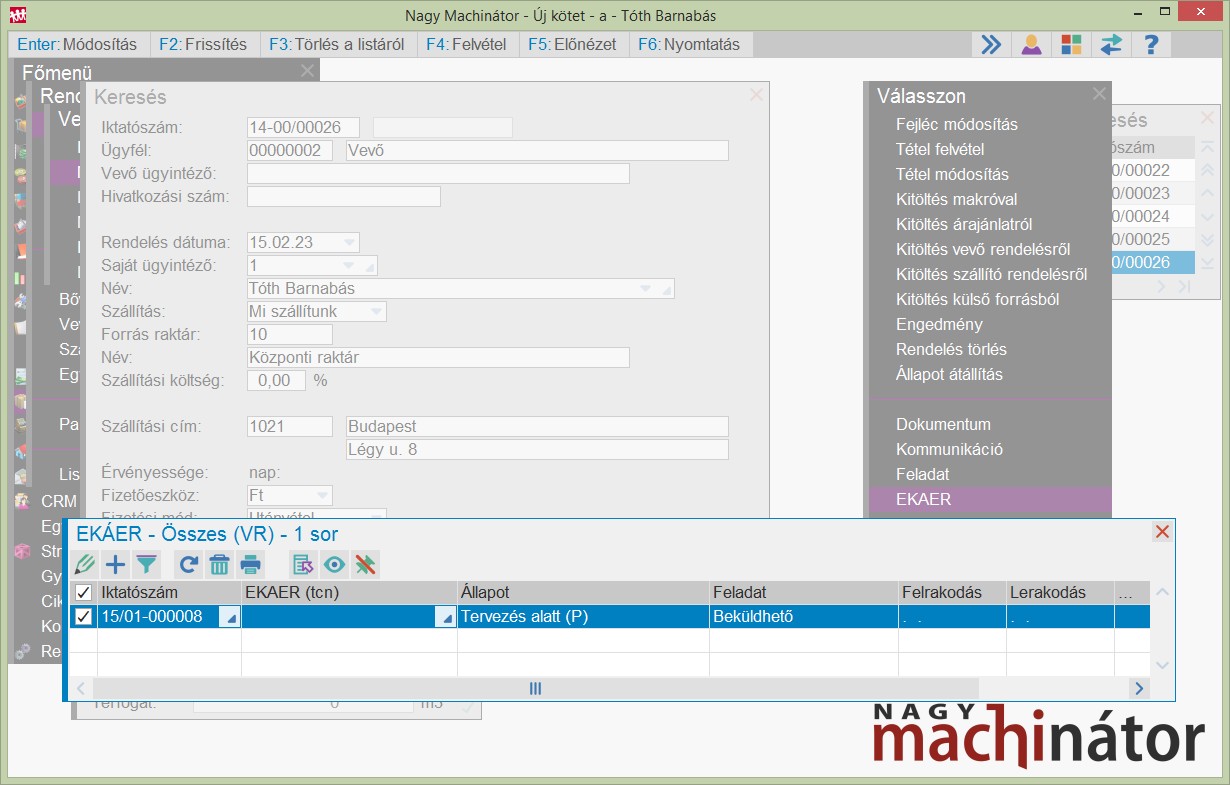Viewport: 1230px width, 785px height.
Task: Click F3: Törlés a listáról button
Action: pyautogui.click(x=336, y=44)
